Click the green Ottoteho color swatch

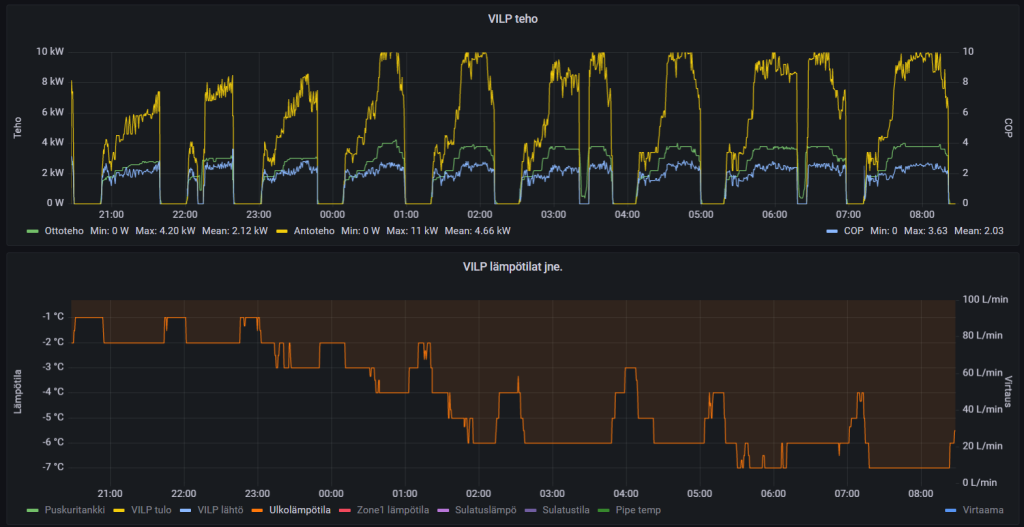click(x=34, y=230)
